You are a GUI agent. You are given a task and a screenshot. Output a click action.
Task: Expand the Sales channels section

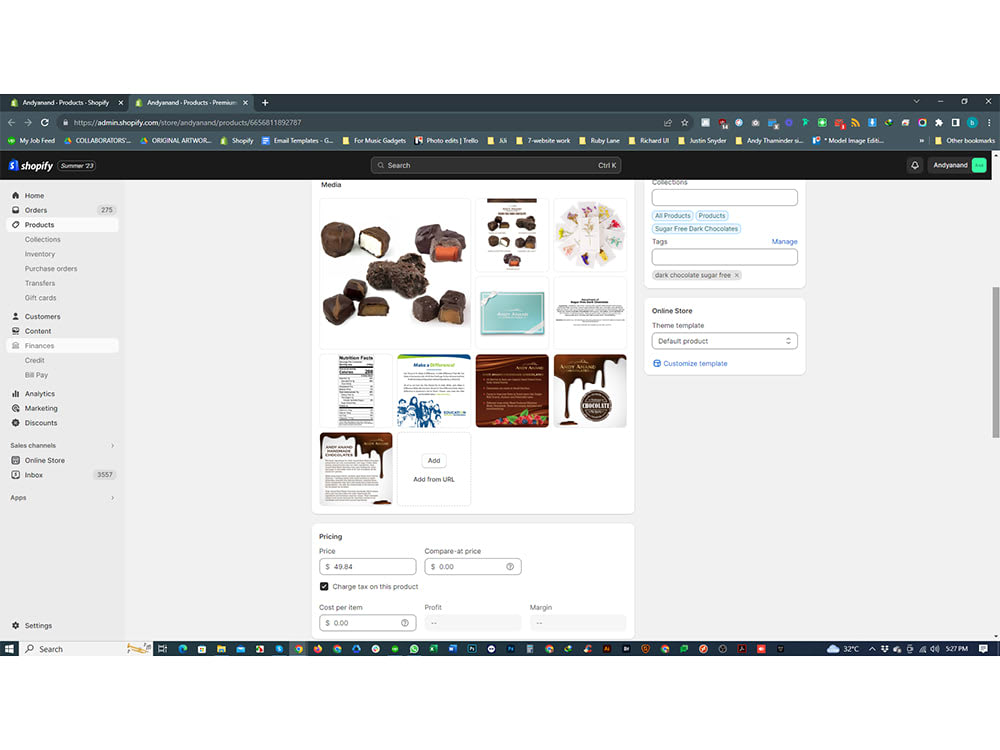click(x=113, y=446)
